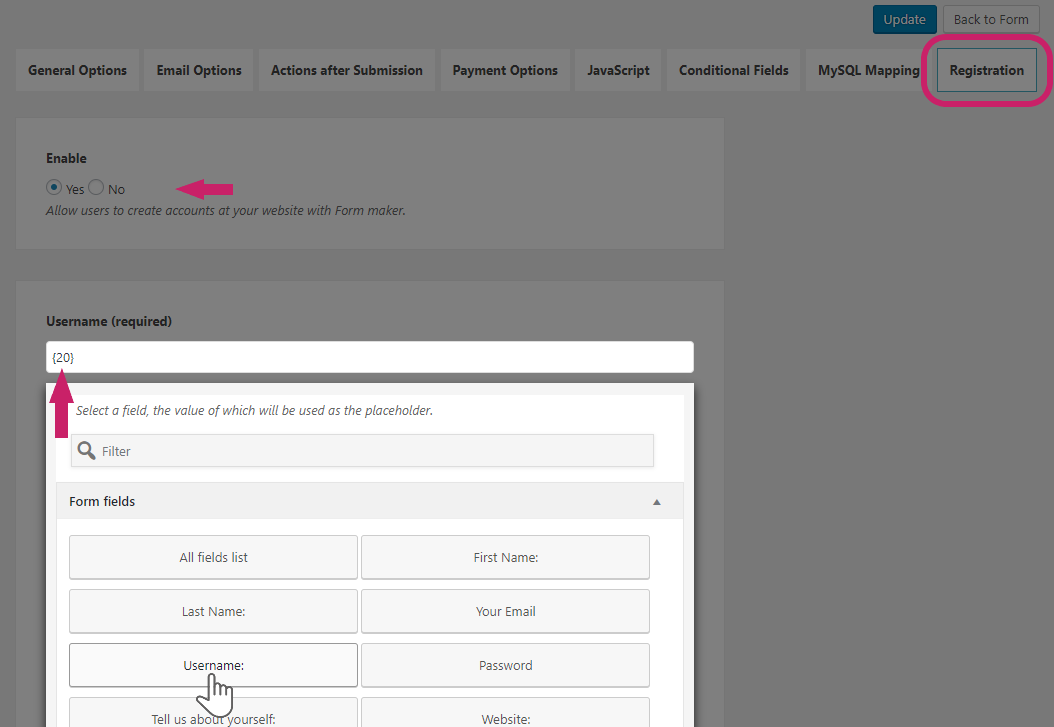This screenshot has height=727, width=1054.
Task: Select the Website: field button
Action: [x=505, y=713]
